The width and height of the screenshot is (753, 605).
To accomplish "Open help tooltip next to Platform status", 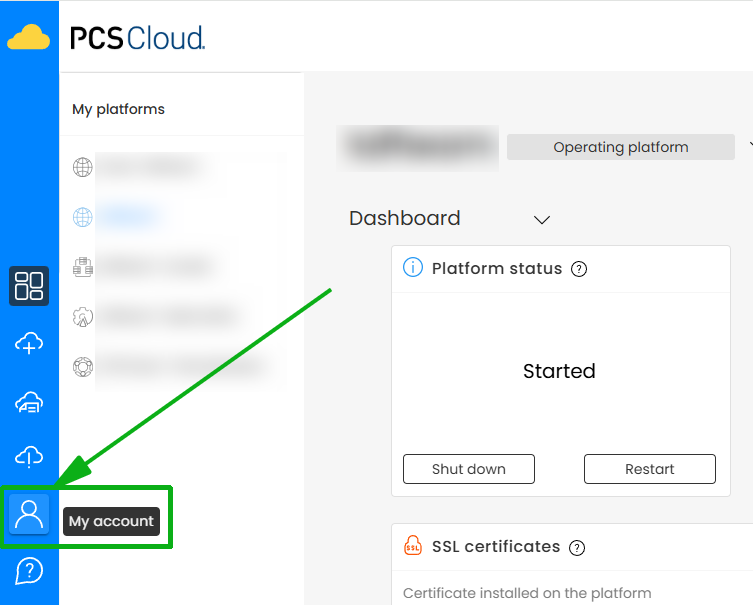I will pos(579,269).
